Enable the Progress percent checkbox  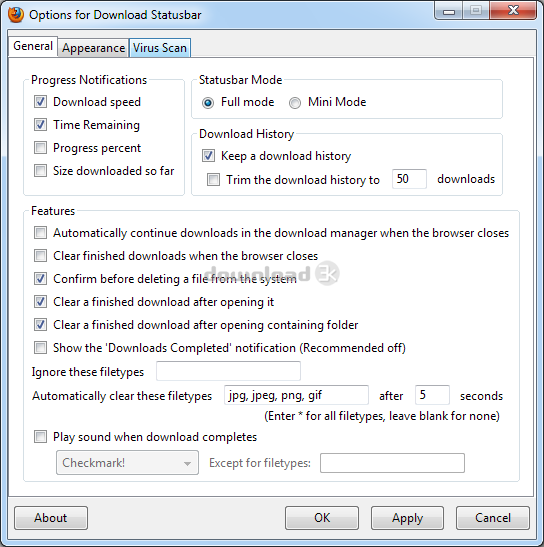click(x=40, y=148)
